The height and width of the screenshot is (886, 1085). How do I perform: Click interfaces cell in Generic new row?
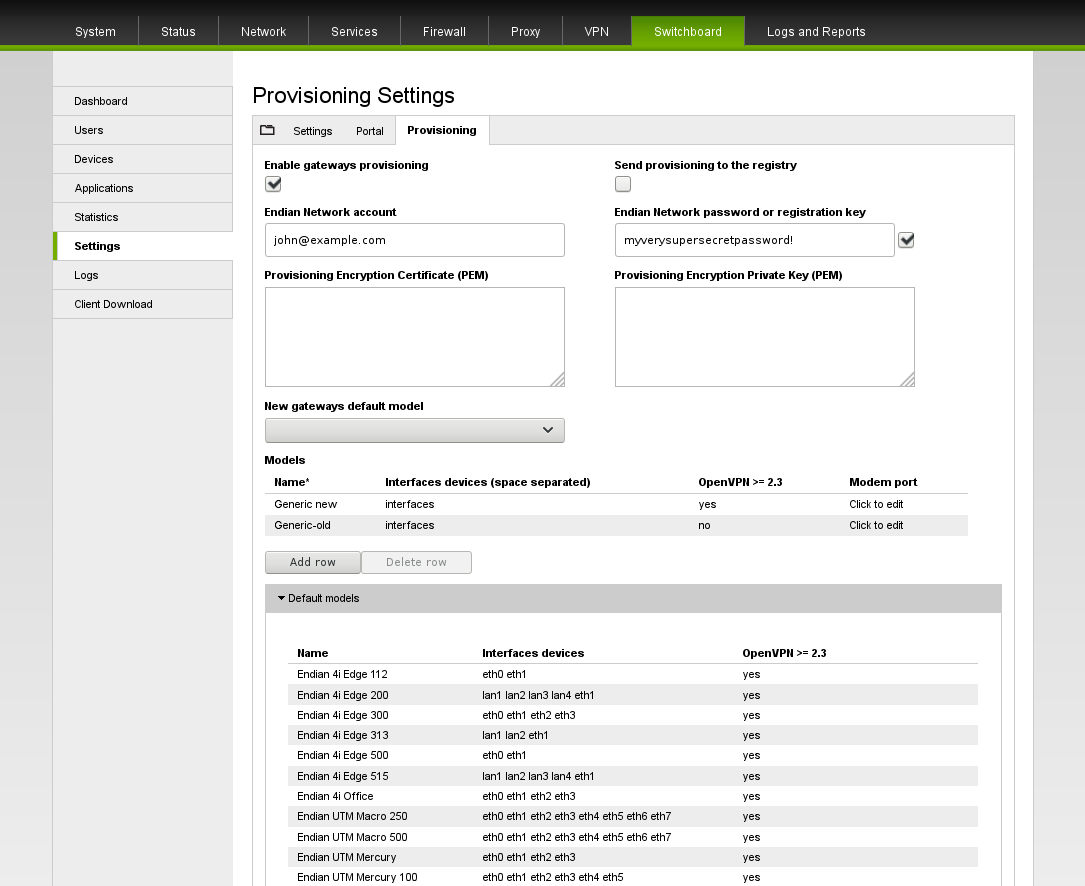tap(410, 505)
